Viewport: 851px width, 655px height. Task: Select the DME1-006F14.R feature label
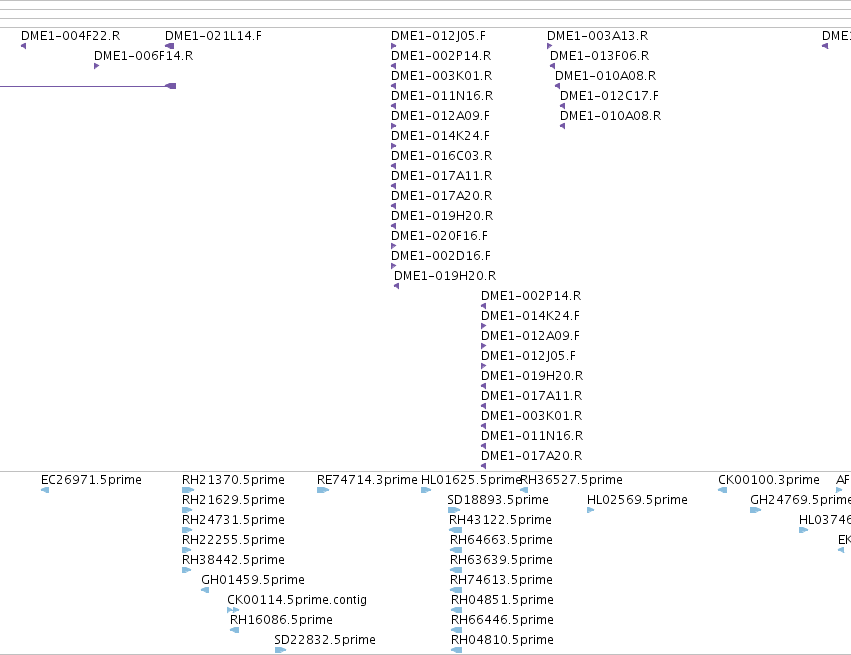[x=143, y=56]
